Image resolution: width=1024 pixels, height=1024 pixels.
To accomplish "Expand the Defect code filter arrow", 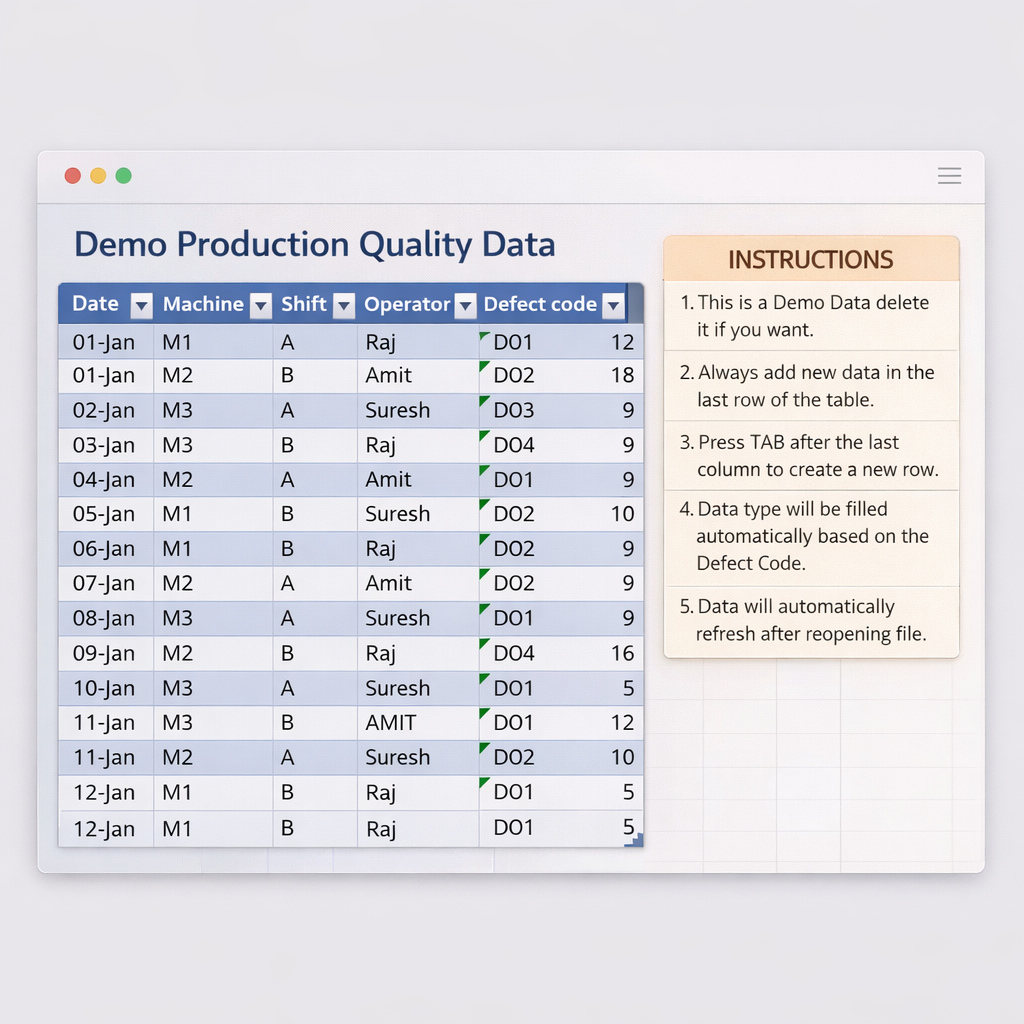I will pyautogui.click(x=613, y=305).
